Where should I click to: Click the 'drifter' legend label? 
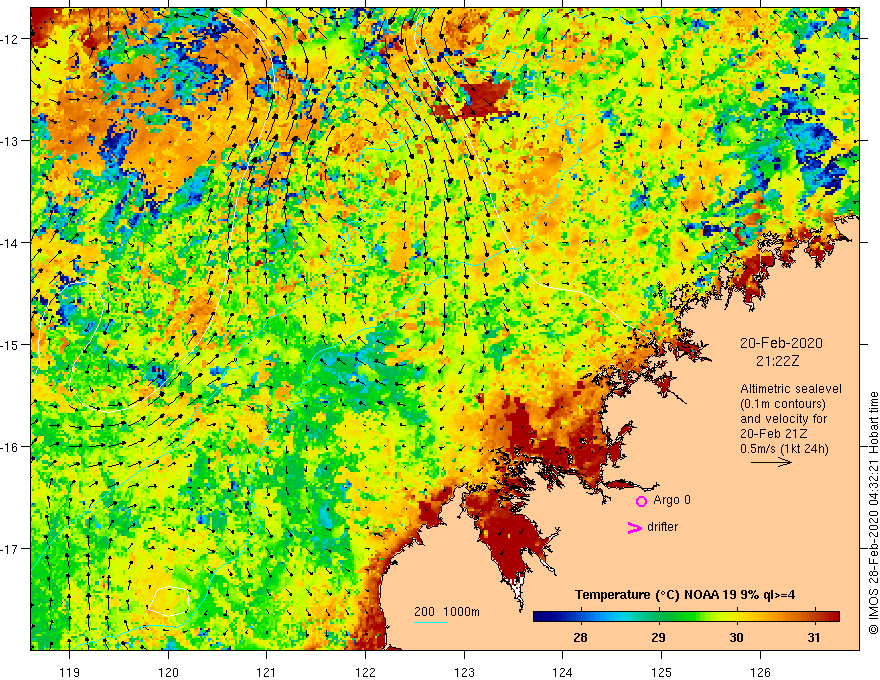coord(662,527)
